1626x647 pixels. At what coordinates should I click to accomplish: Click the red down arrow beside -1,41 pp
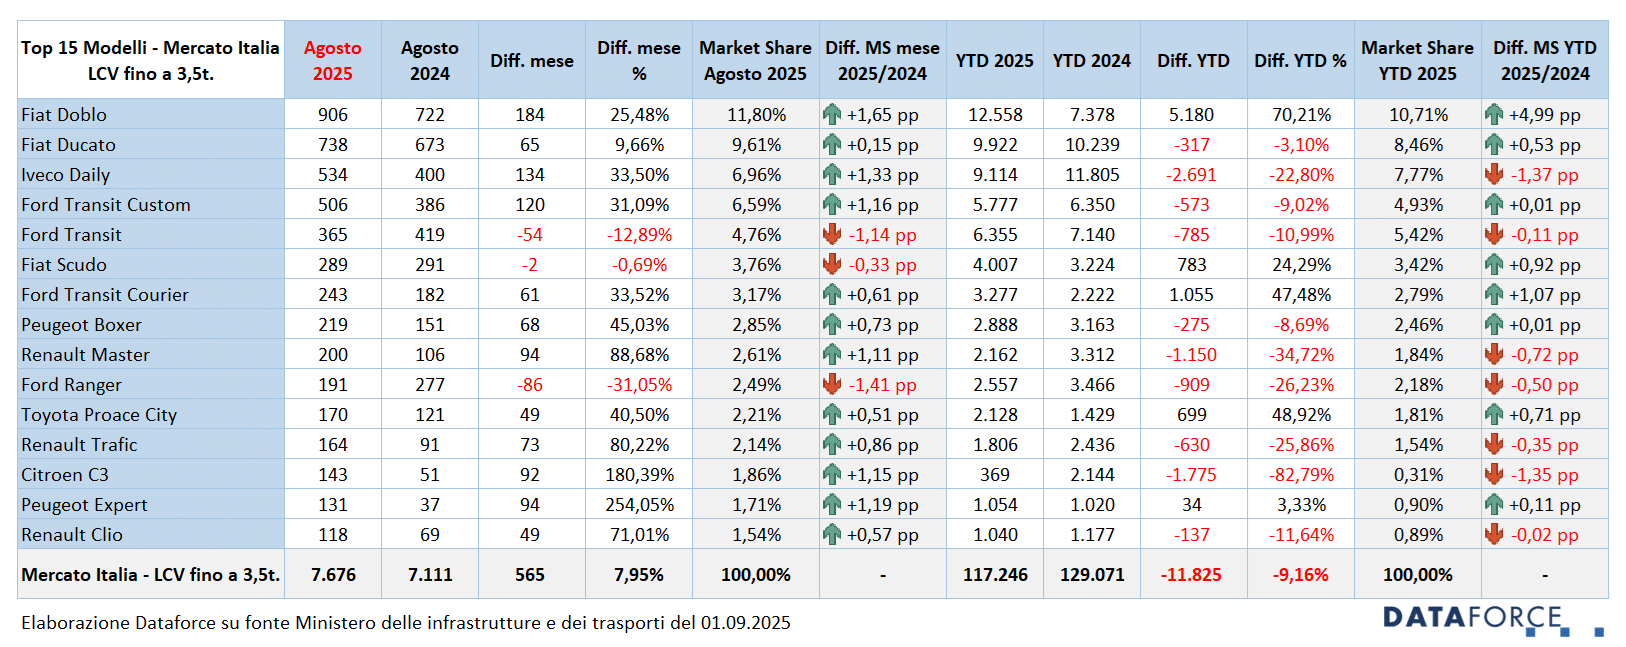(832, 384)
